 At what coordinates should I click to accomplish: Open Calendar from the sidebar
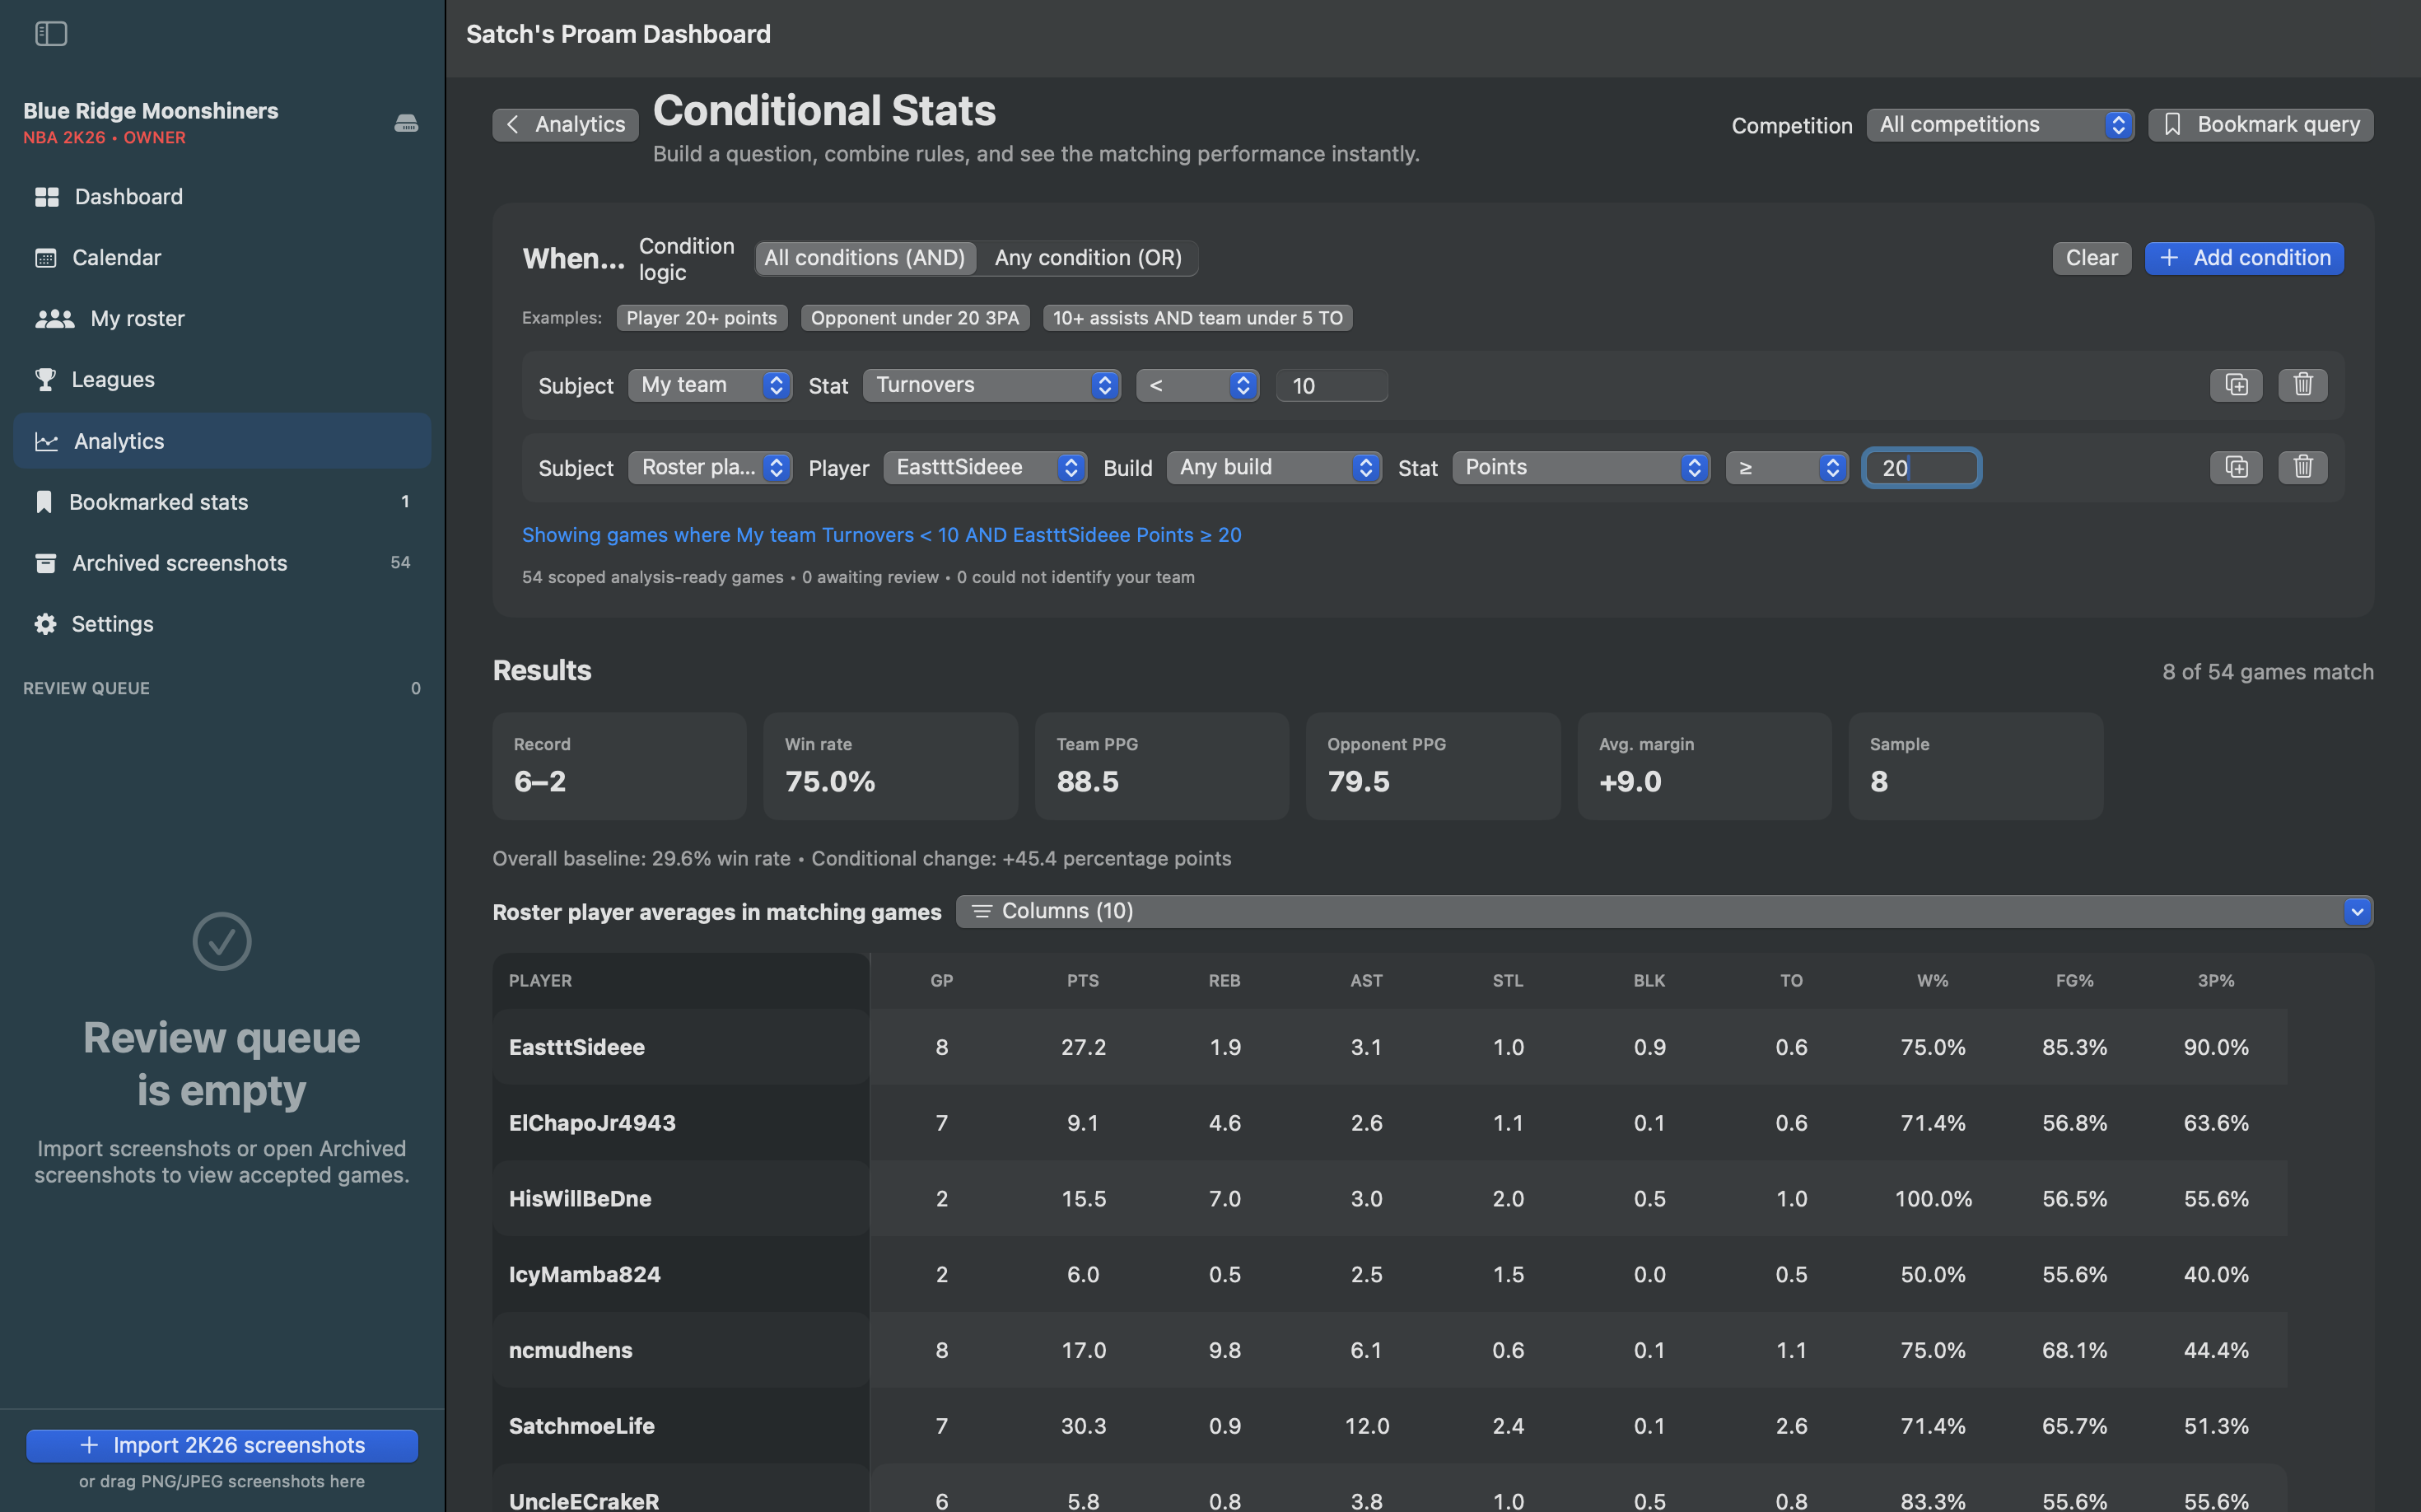222,257
